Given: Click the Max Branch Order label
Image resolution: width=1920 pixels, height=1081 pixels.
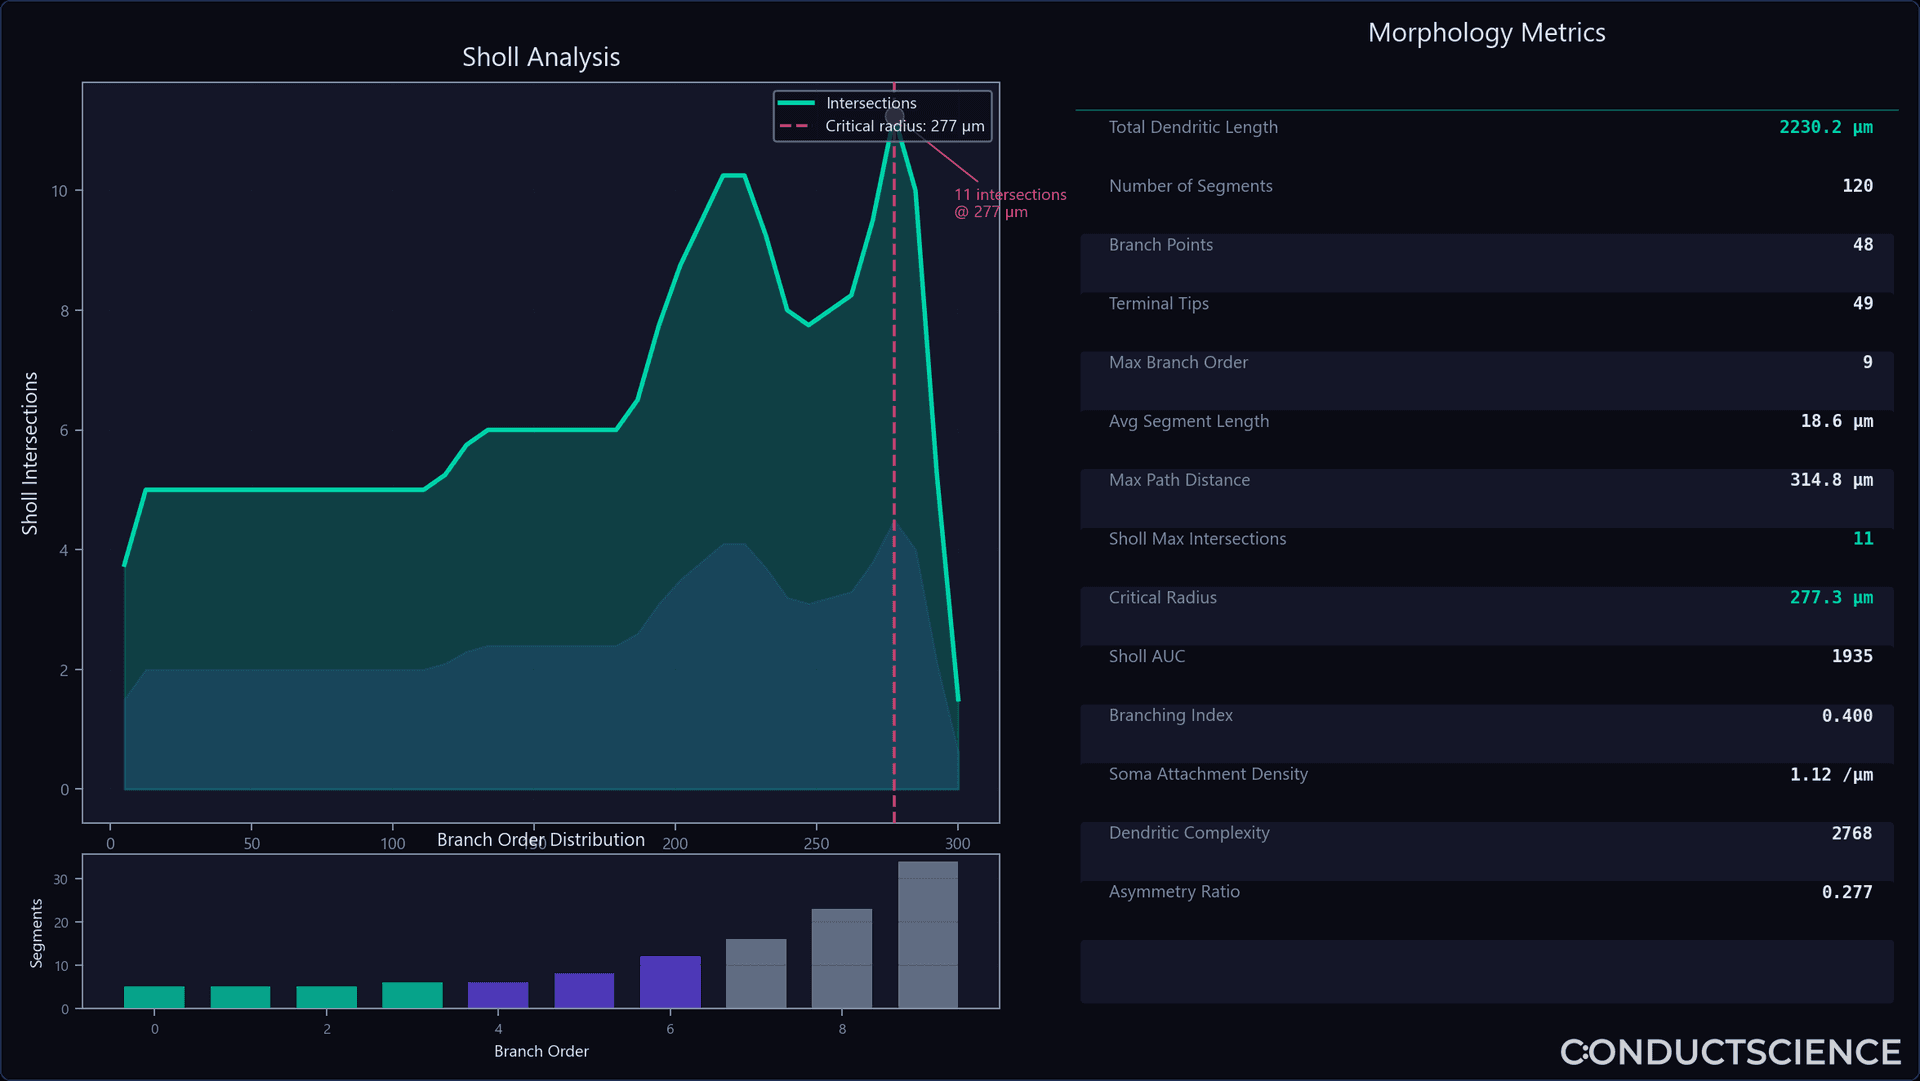Looking at the screenshot, I should tap(1178, 363).
